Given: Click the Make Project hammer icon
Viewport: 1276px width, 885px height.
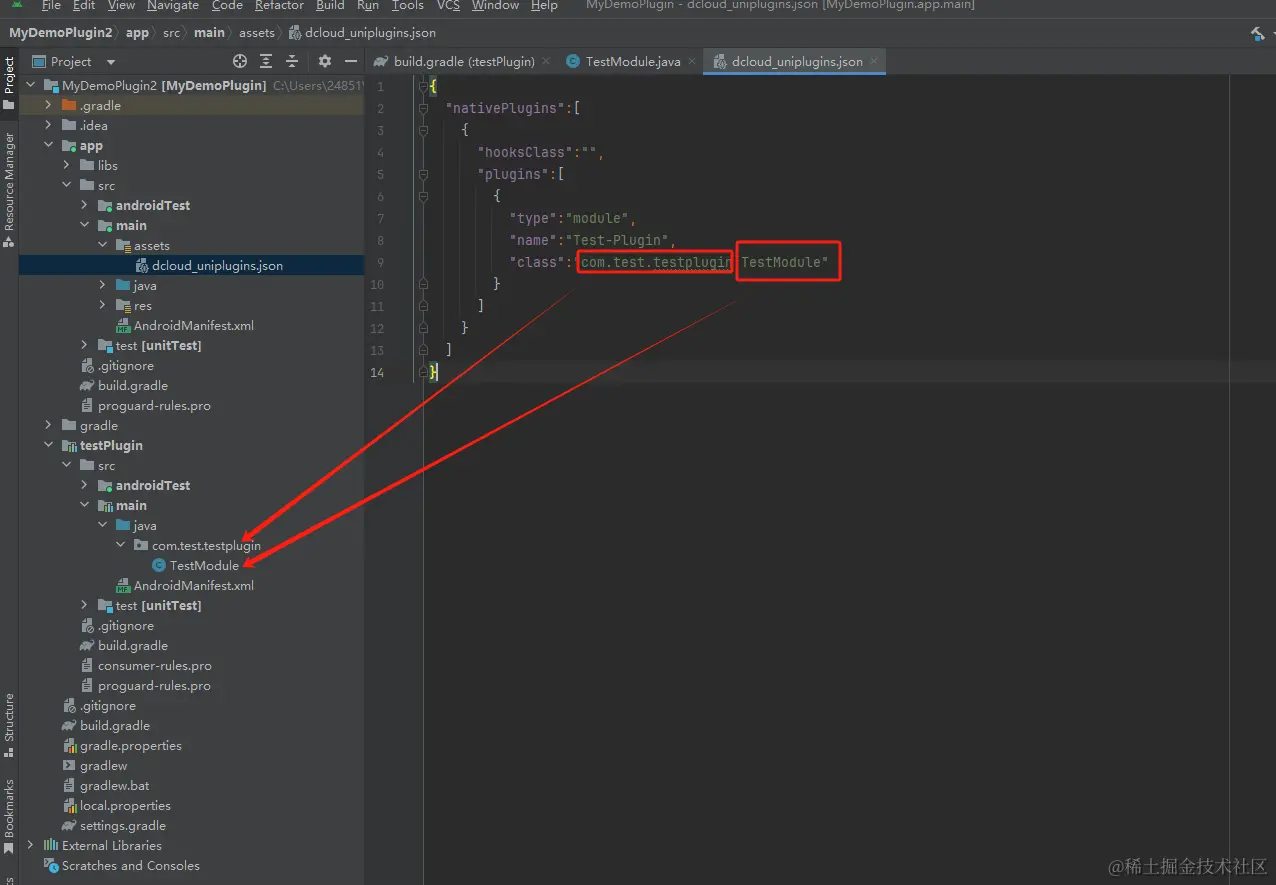Looking at the screenshot, I should coord(1257,33).
